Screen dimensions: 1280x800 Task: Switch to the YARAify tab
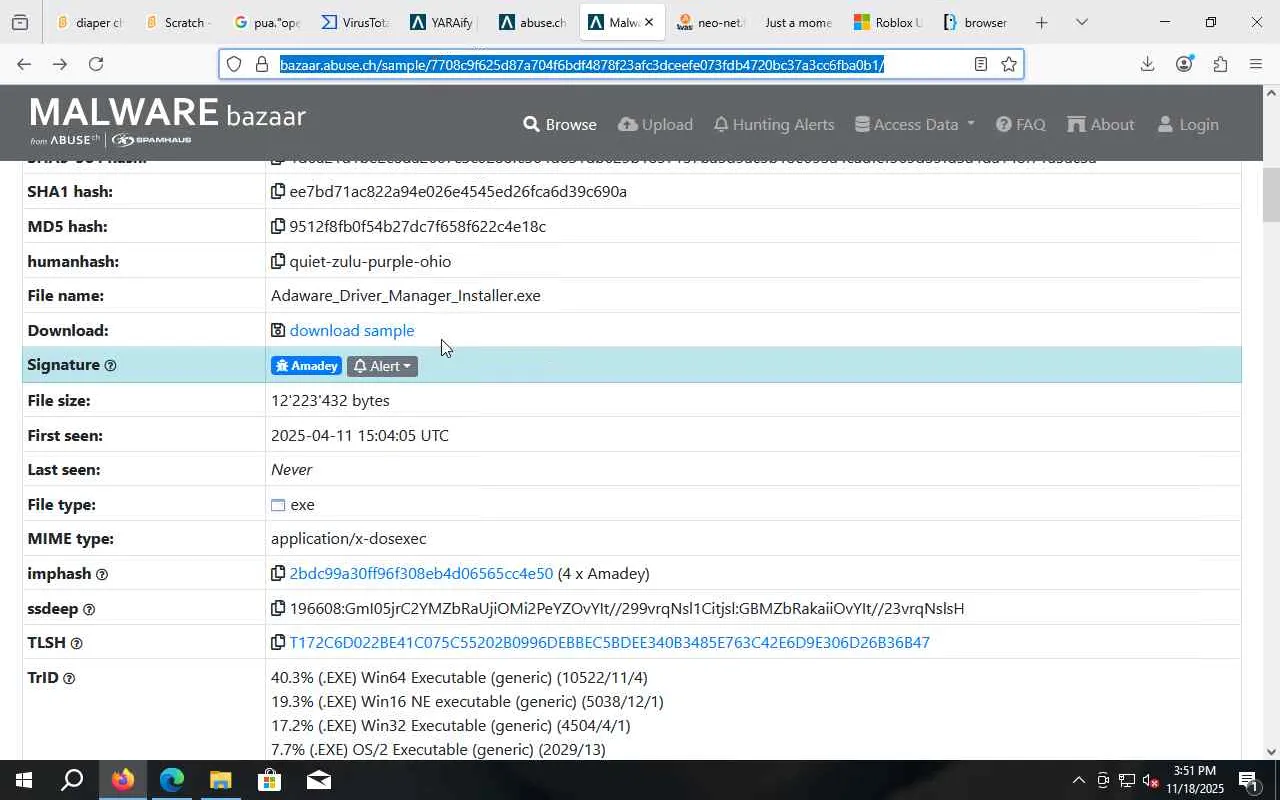click(443, 22)
